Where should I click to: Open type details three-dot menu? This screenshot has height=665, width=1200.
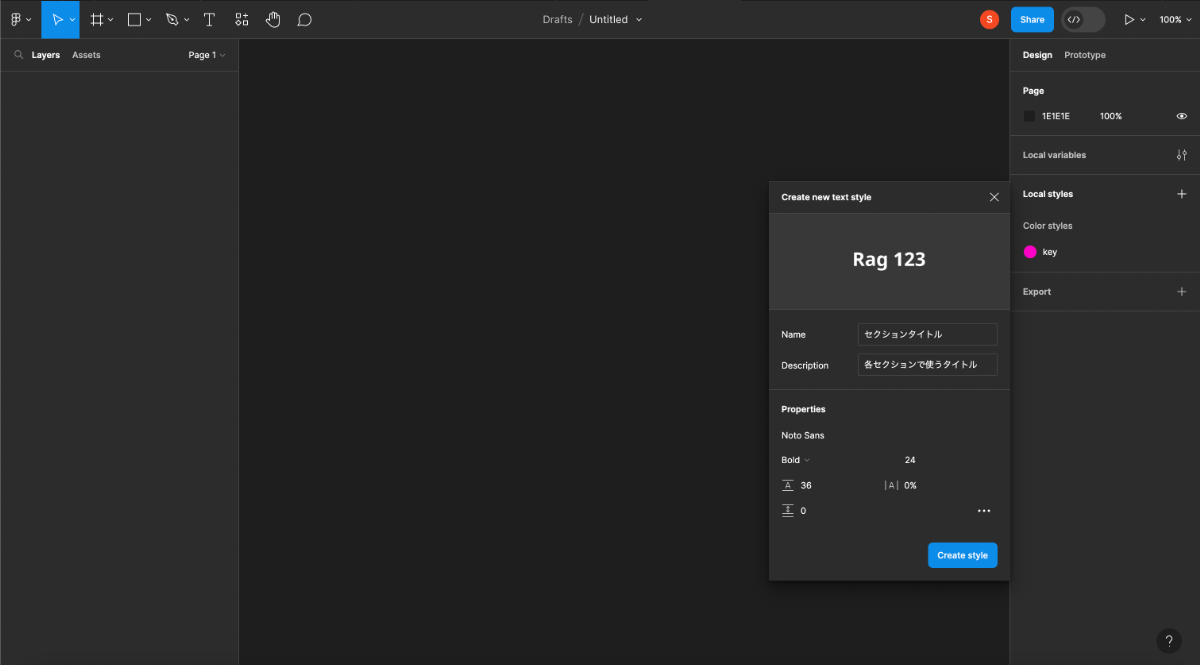(x=984, y=511)
